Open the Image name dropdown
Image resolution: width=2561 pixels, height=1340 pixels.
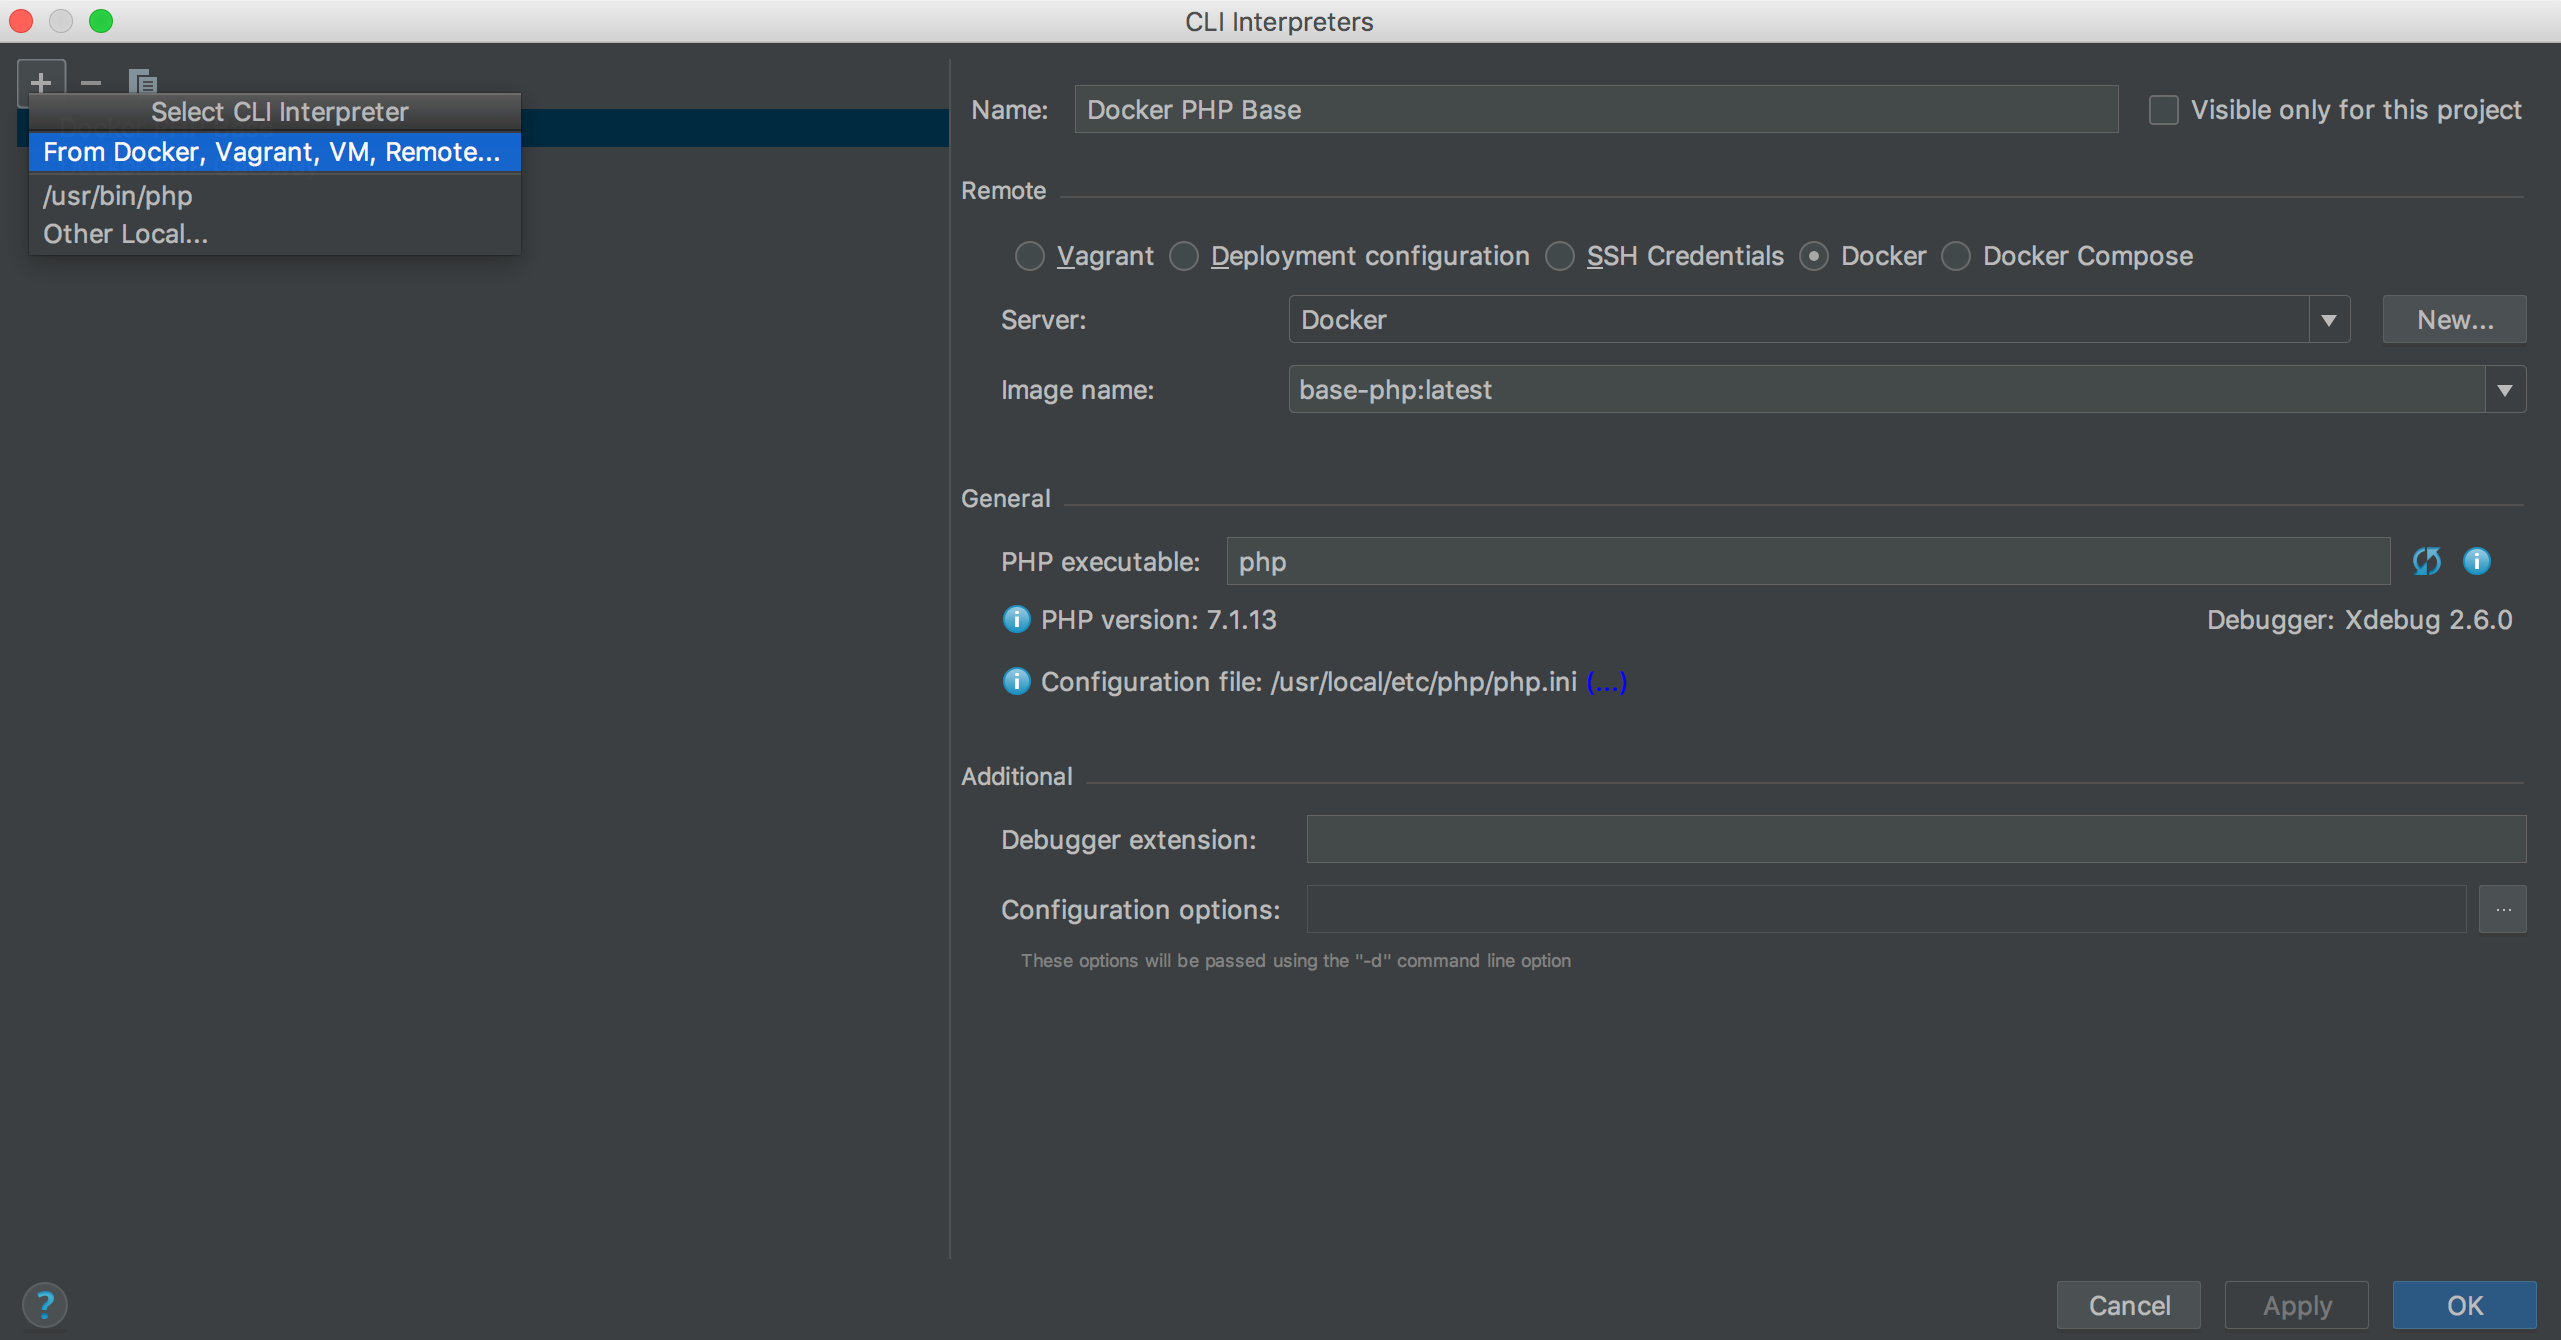(x=2504, y=390)
